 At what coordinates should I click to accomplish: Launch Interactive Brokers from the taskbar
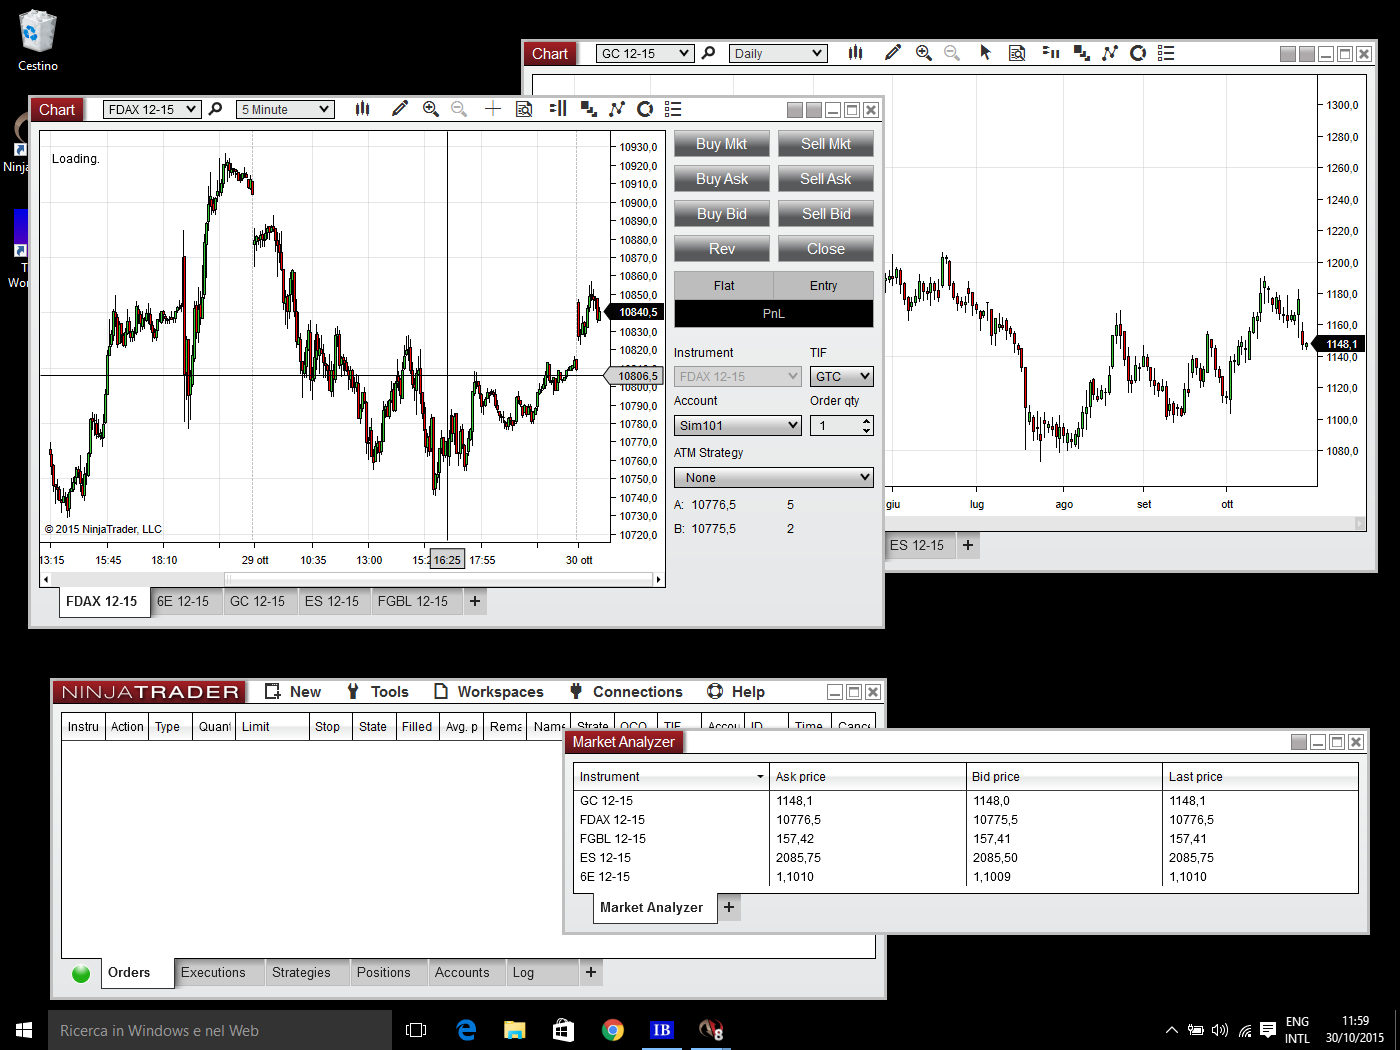pyautogui.click(x=661, y=1030)
